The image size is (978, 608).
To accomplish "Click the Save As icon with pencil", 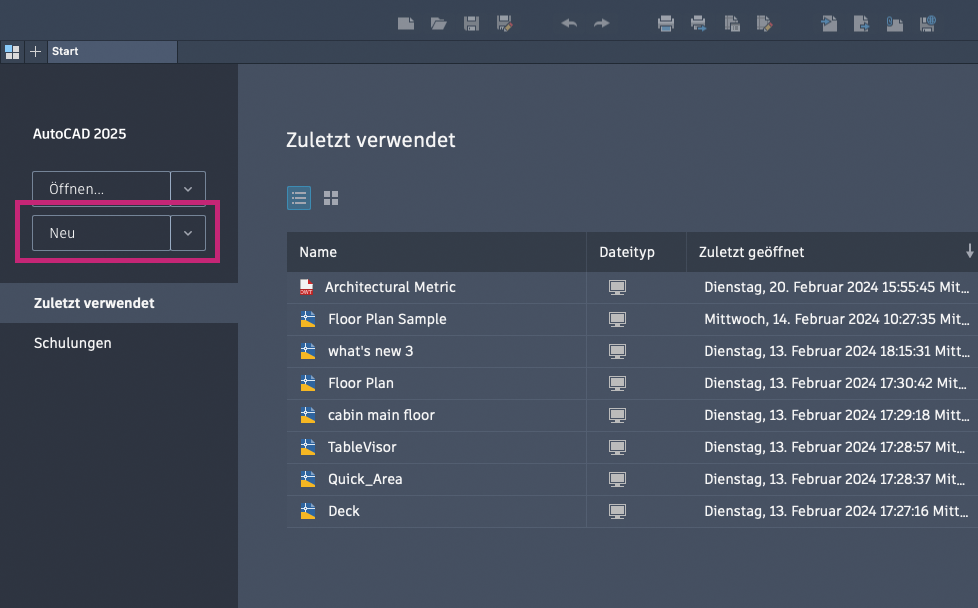I will pos(504,23).
